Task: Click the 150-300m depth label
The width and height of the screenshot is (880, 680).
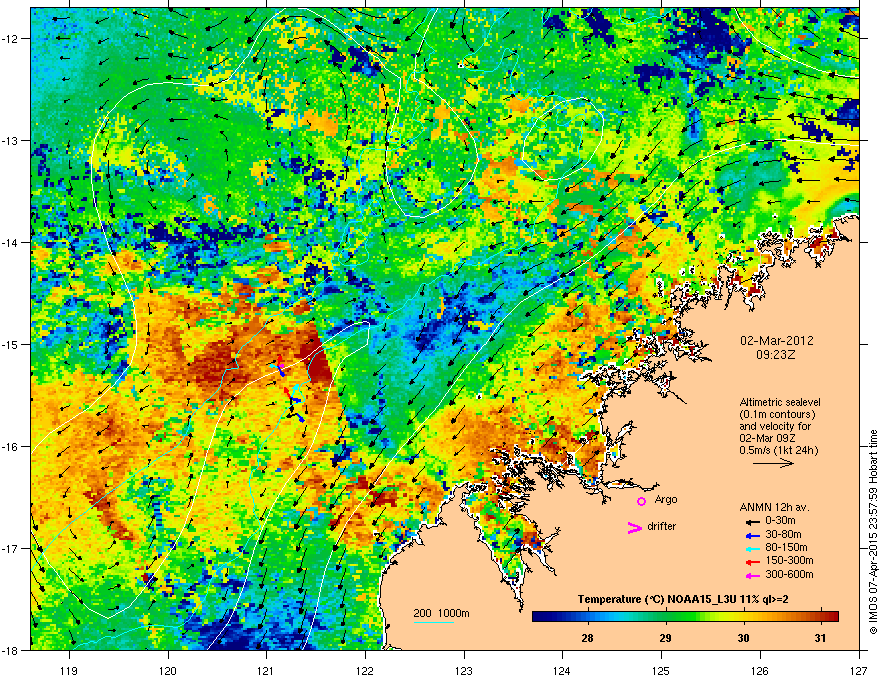Action: 789,560
